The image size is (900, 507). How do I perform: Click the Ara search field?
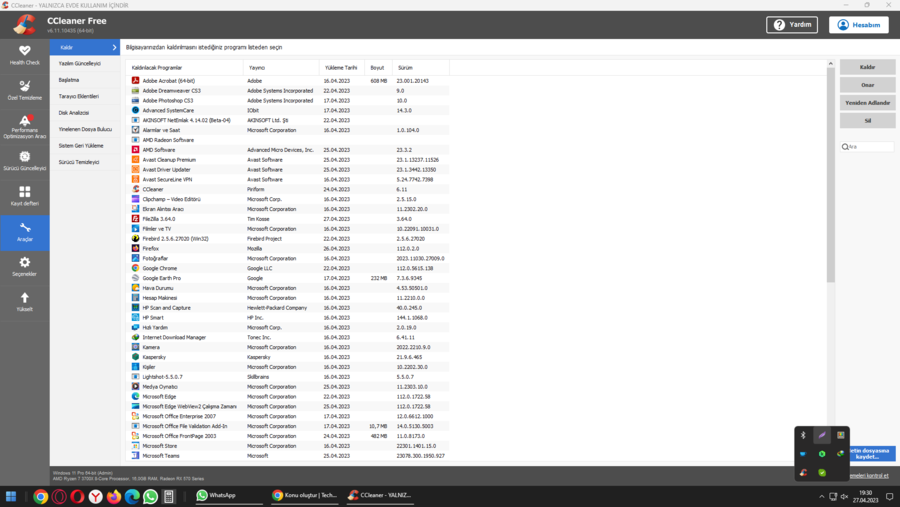[x=867, y=147]
